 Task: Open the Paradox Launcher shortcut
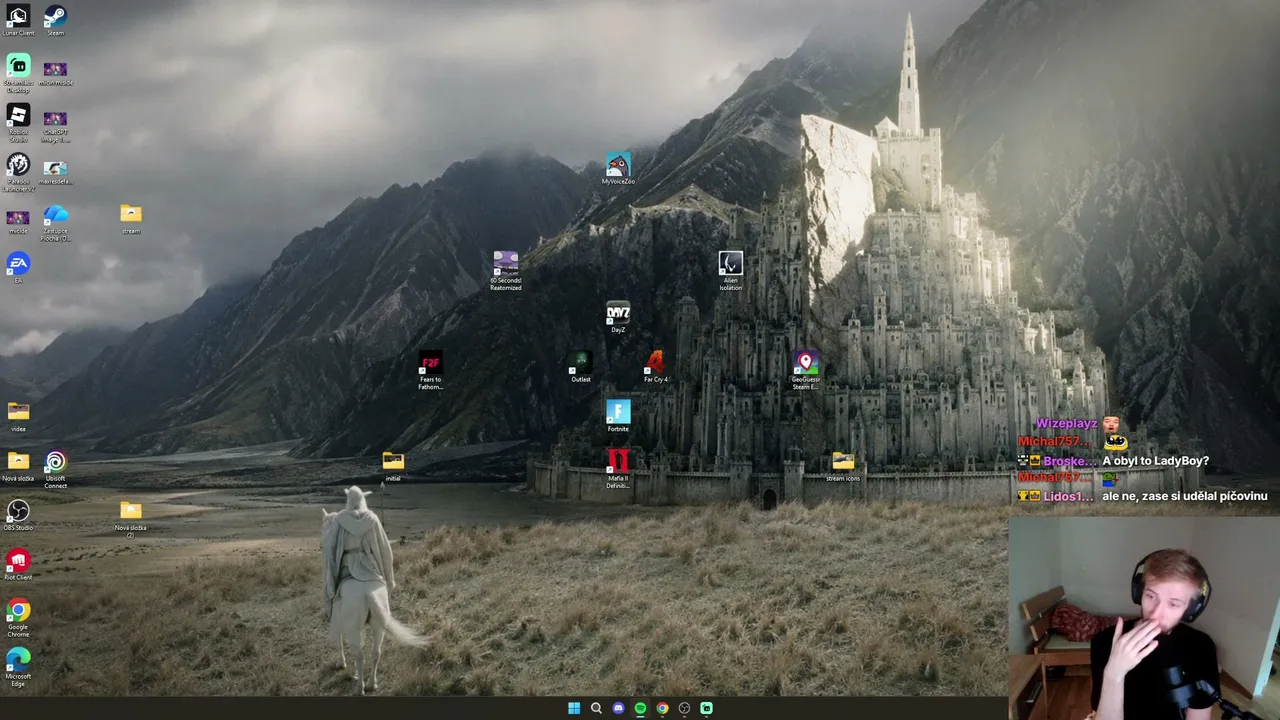click(x=18, y=172)
